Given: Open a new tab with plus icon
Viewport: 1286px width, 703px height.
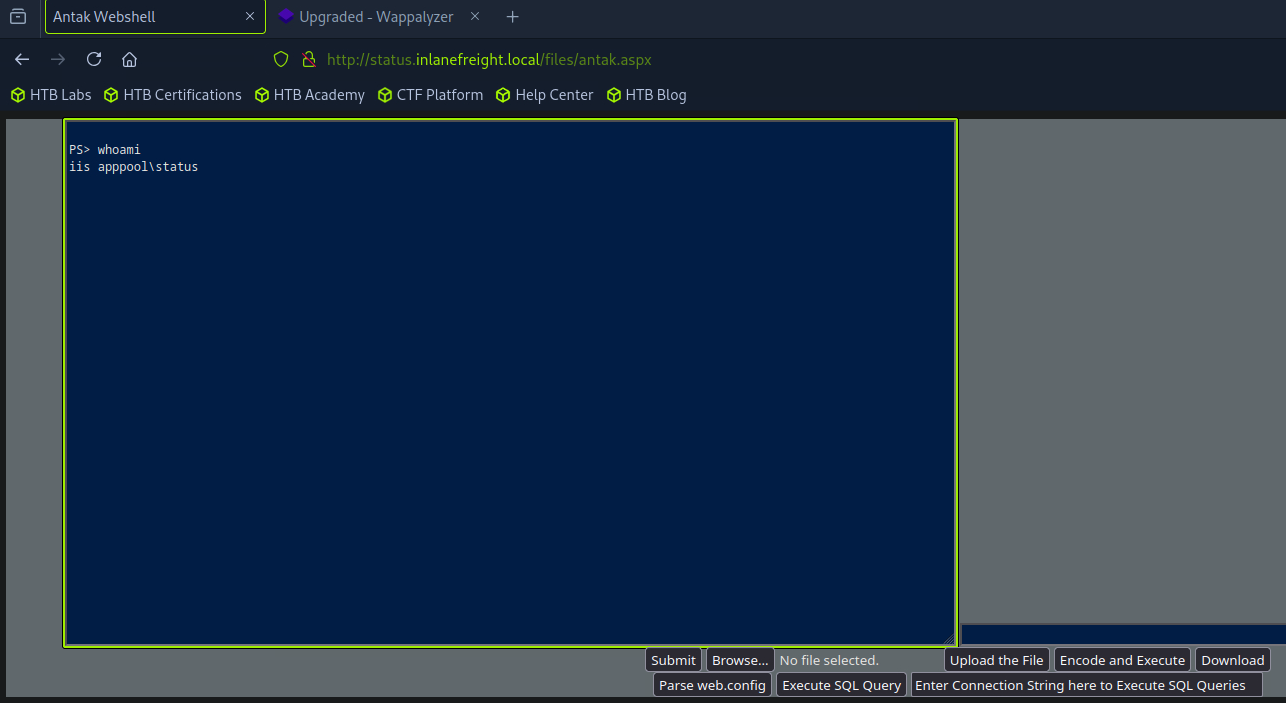Looking at the screenshot, I should click(512, 17).
